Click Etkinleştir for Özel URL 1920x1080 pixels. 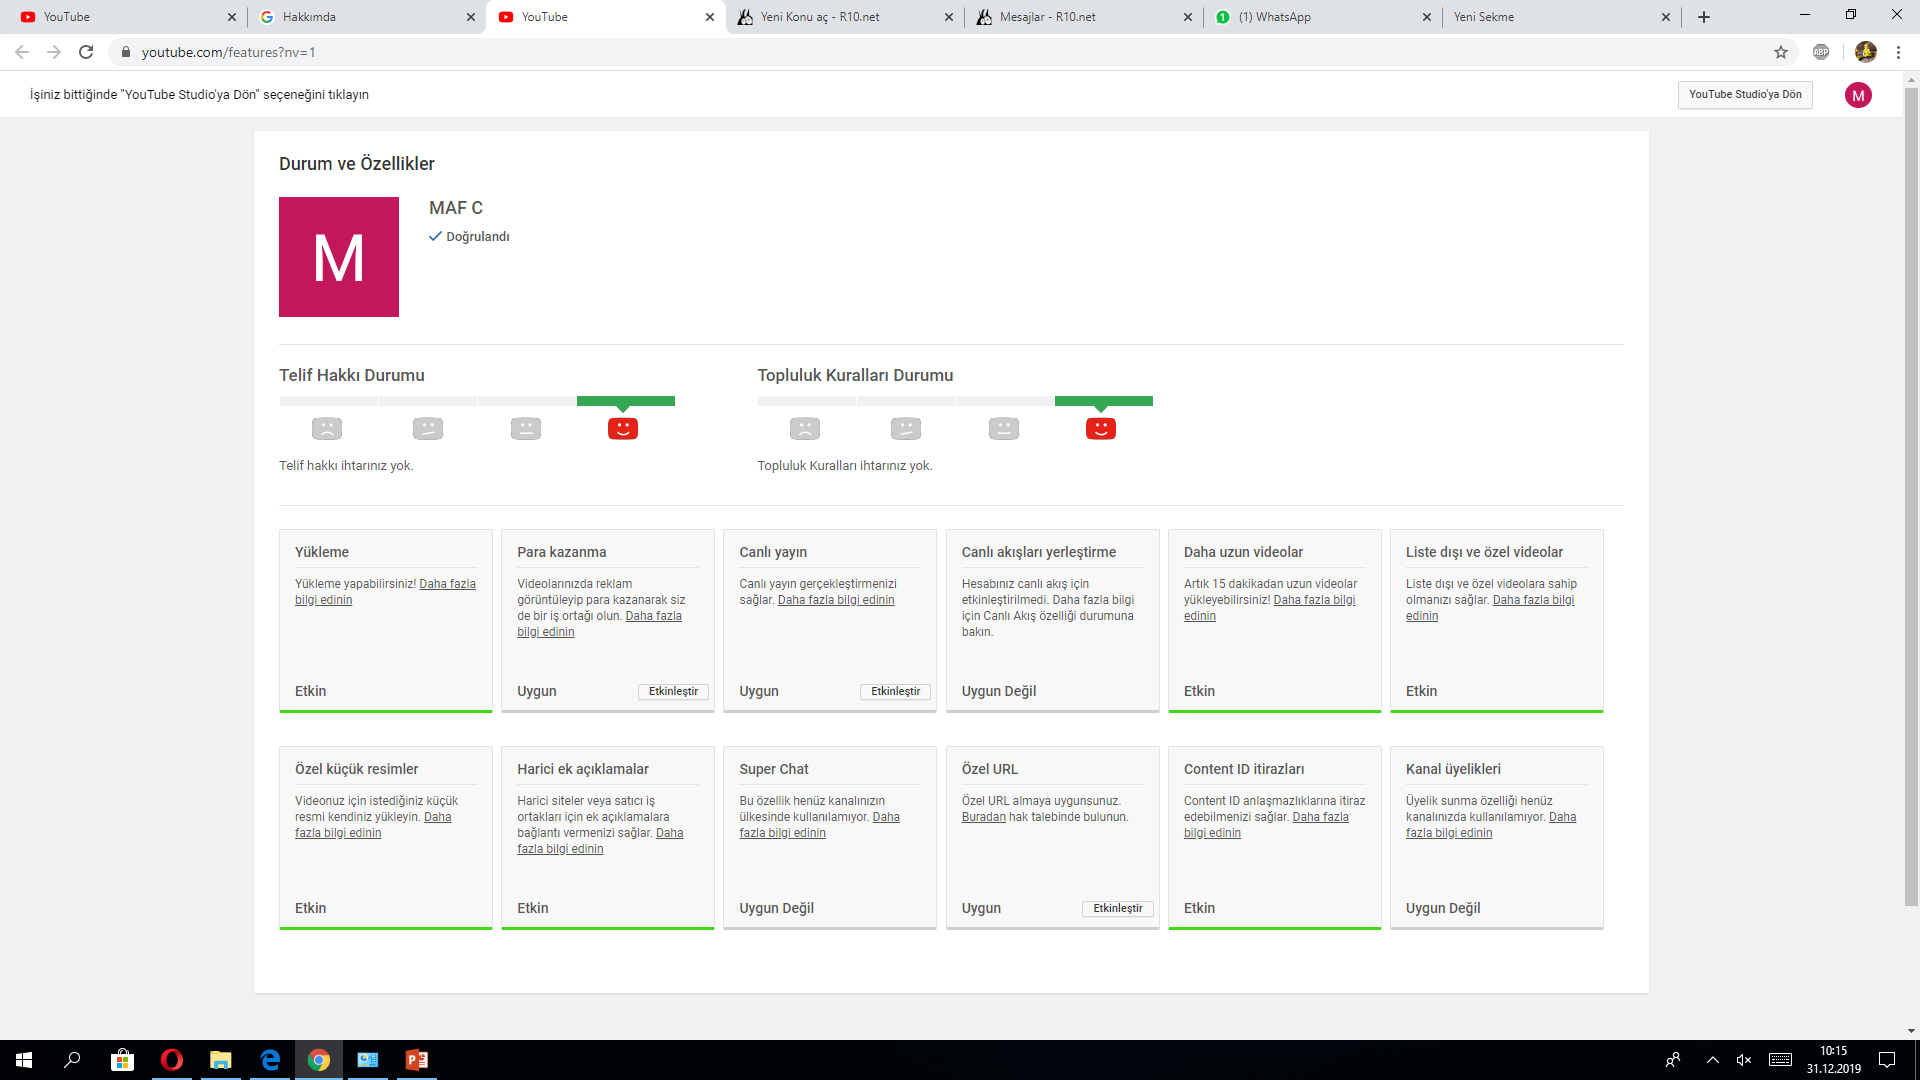pyautogui.click(x=1117, y=909)
